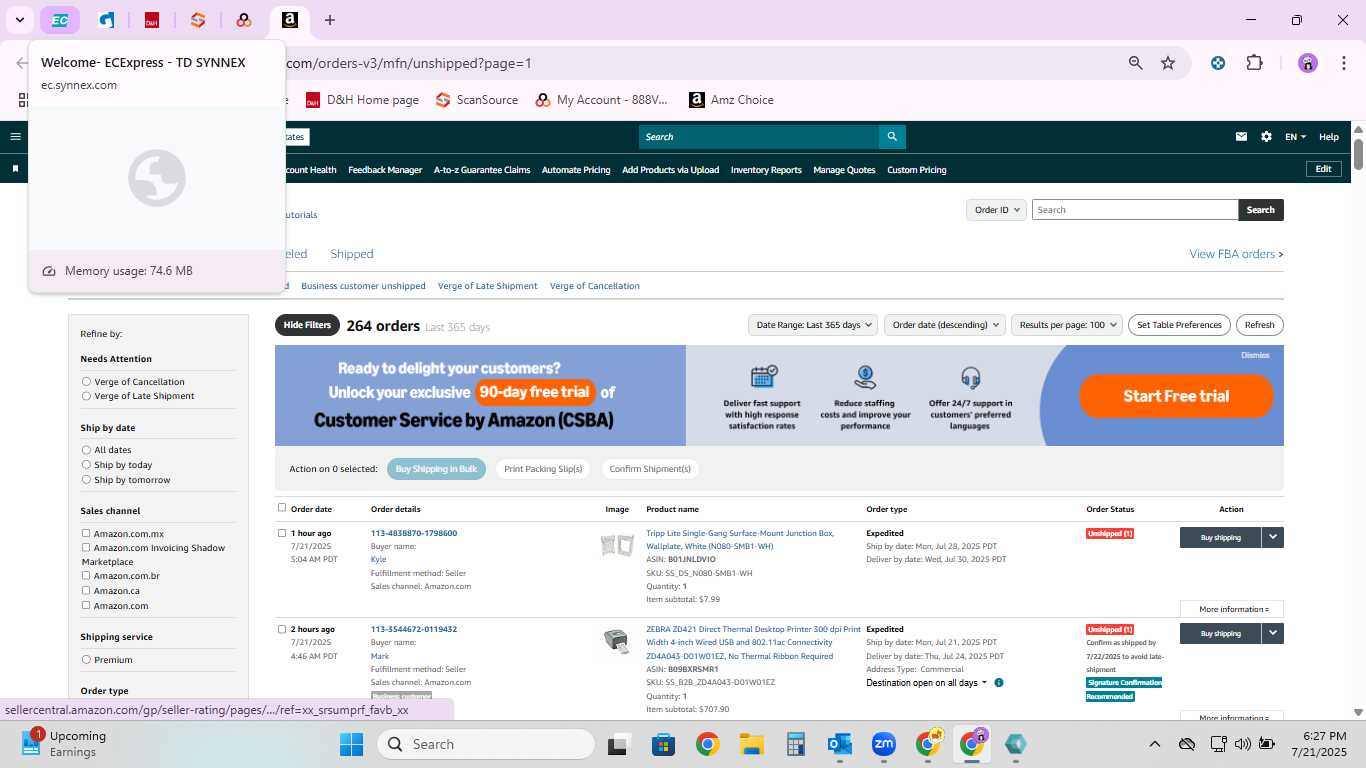1366x768 pixels.
Task: Select the Verge of Cancellation radio button
Action: 86,382
